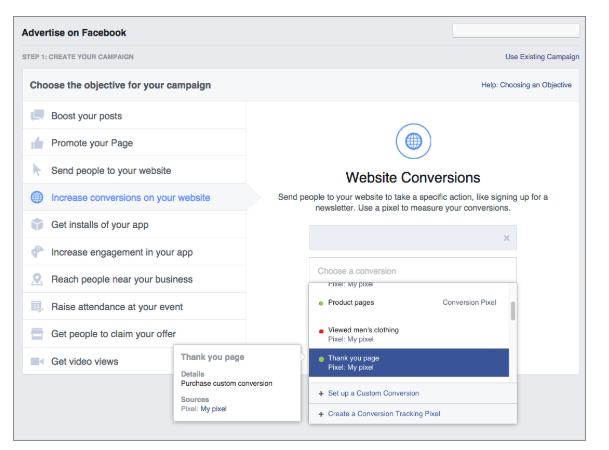Image resolution: width=609 pixels, height=450 pixels.
Task: Open Use Existing Campaign link
Action: 542,57
